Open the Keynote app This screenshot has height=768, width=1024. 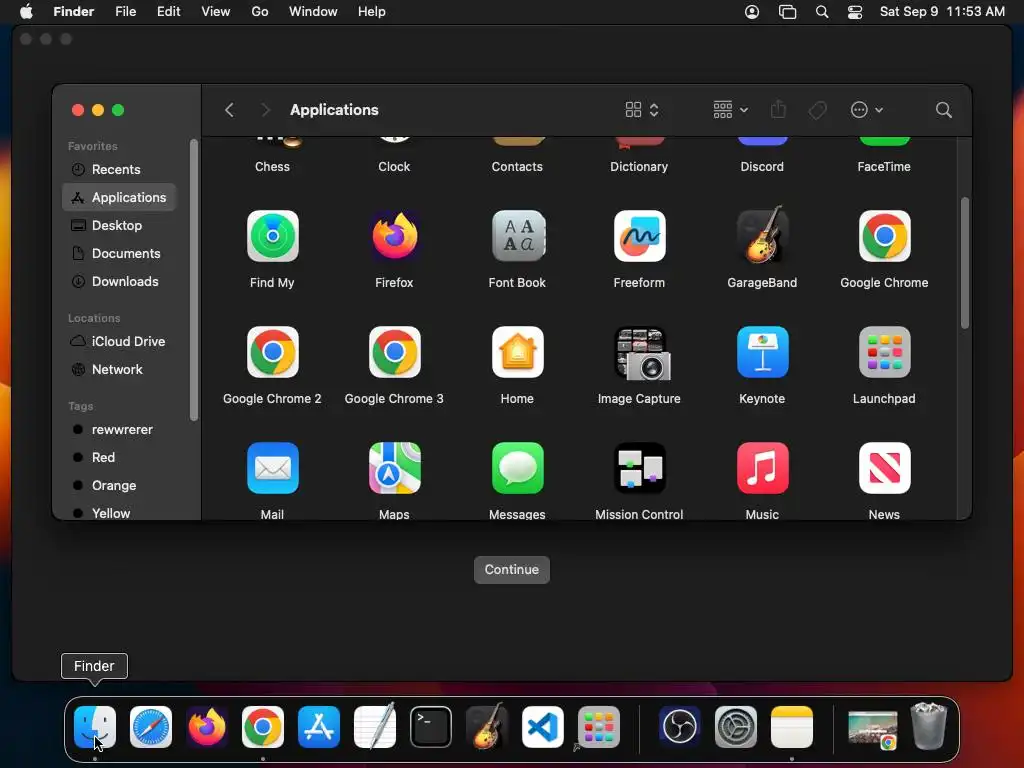tap(762, 352)
